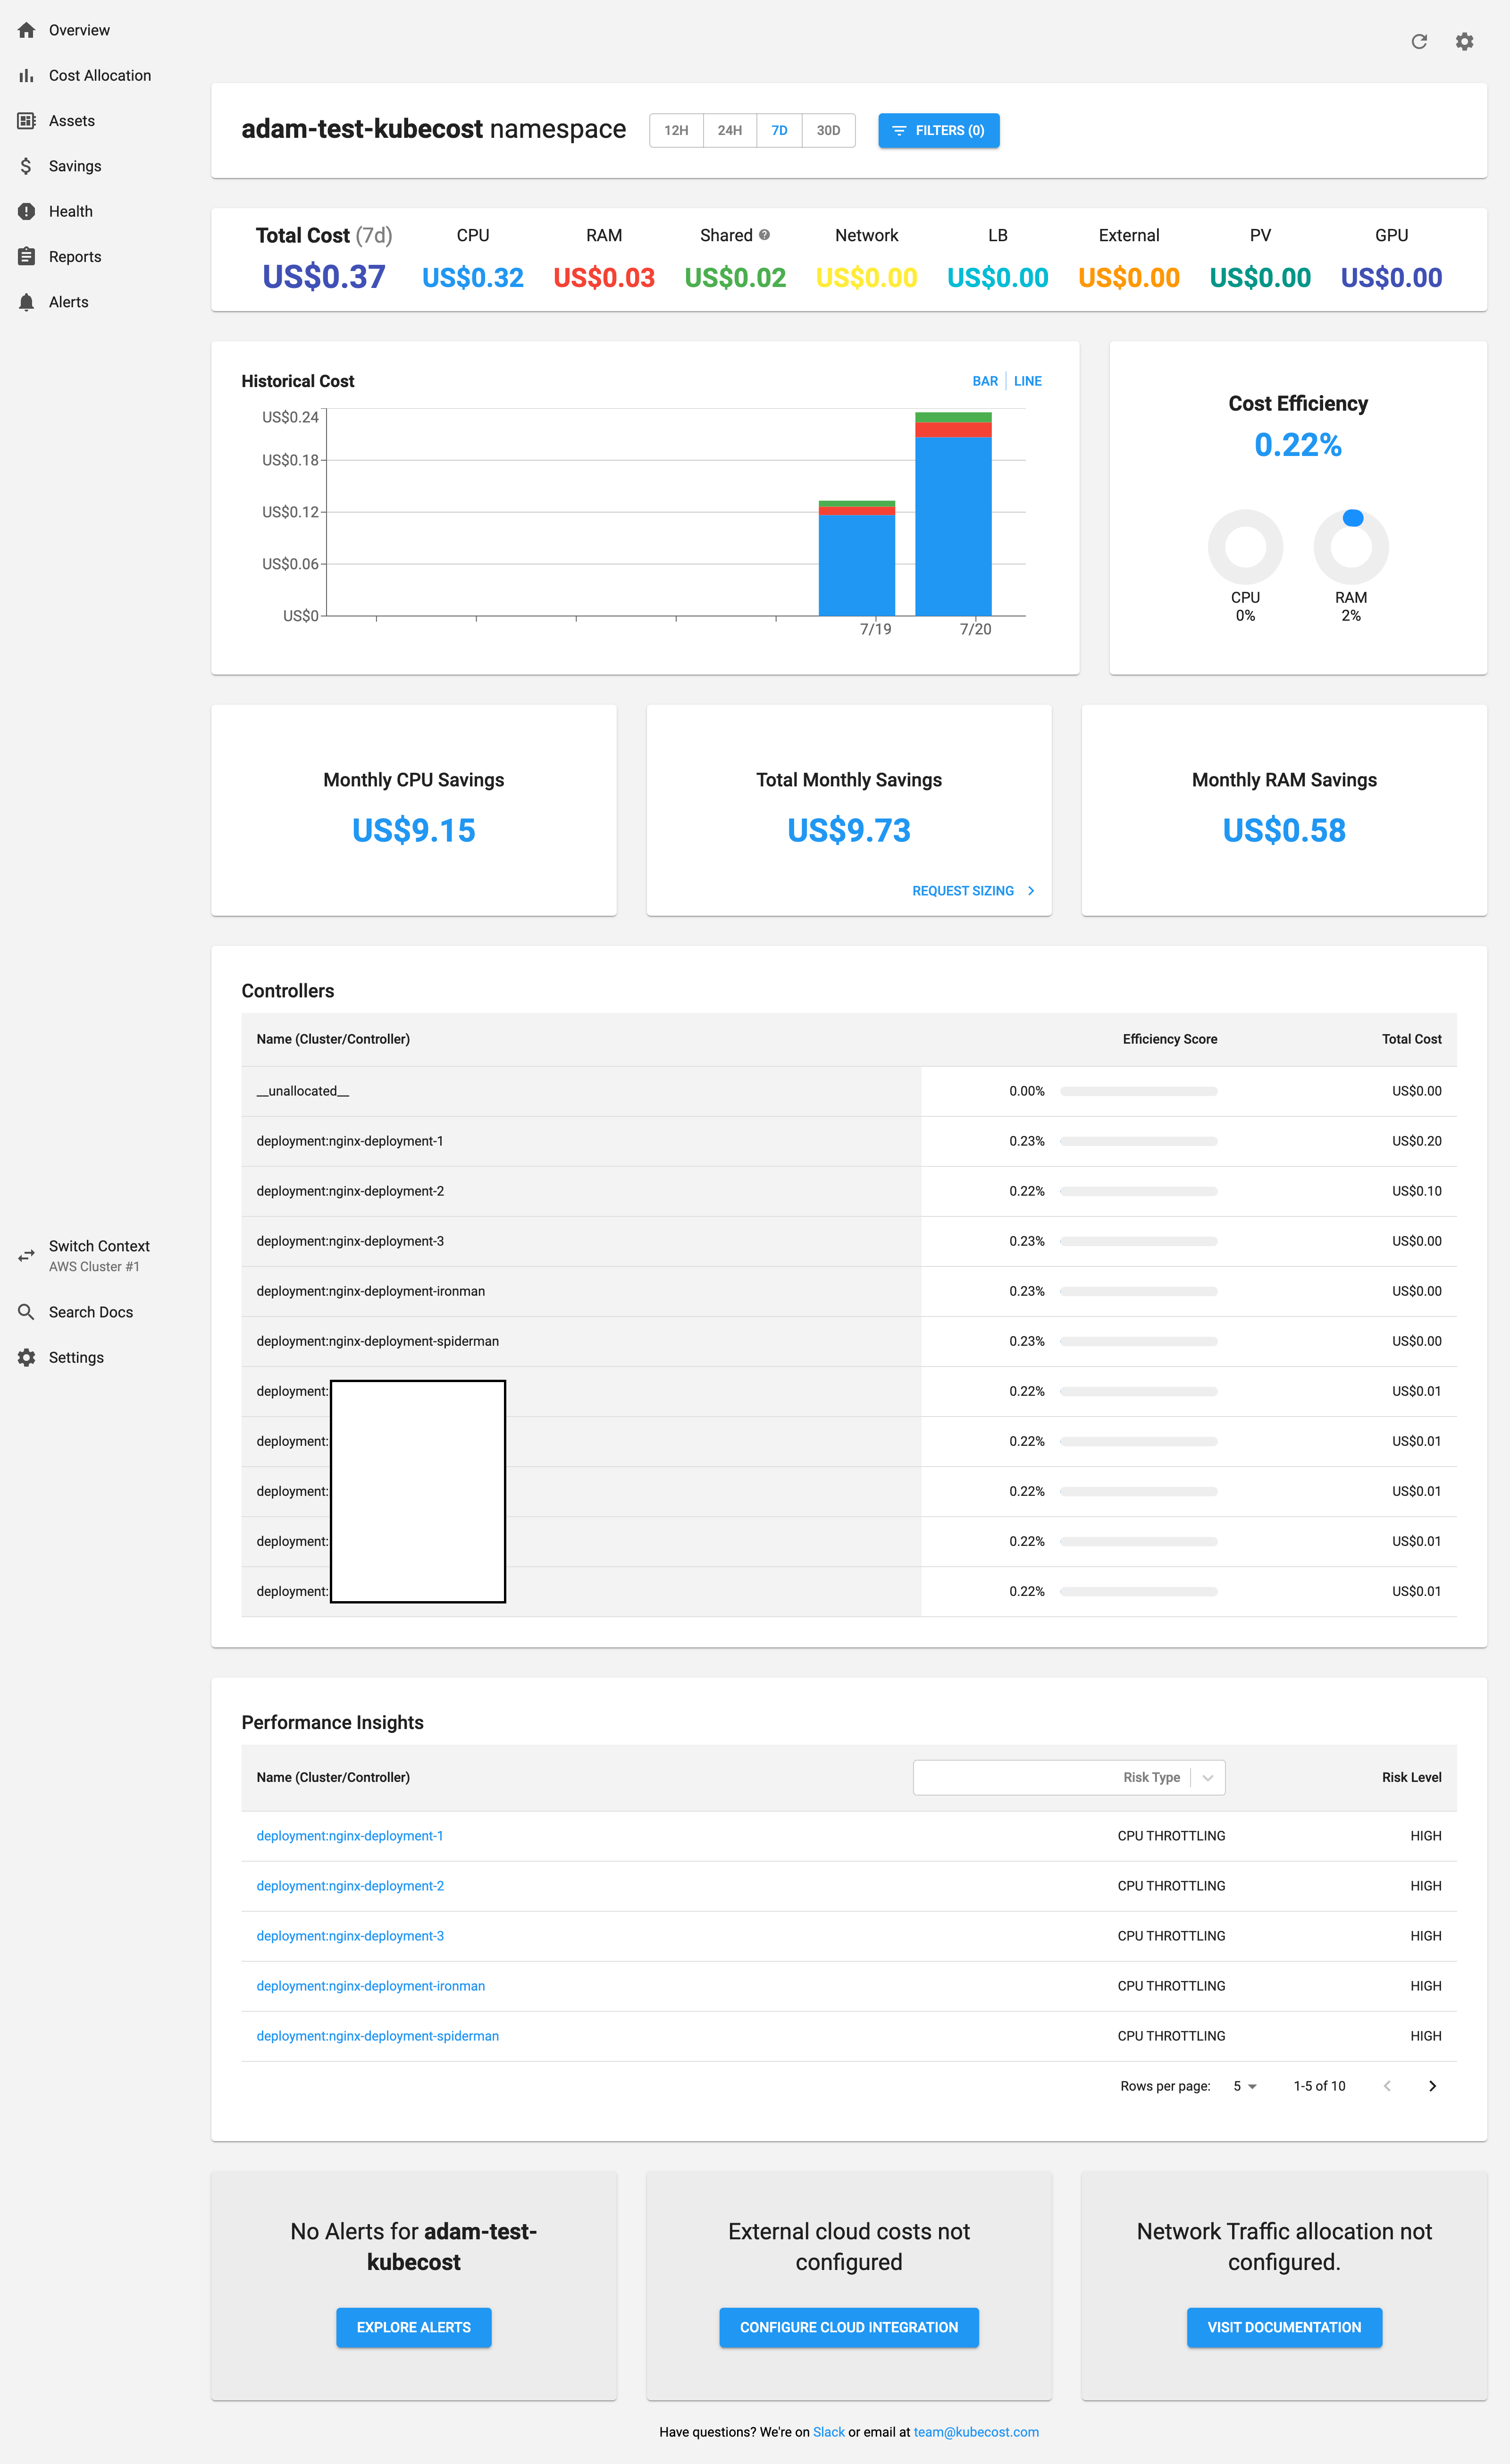Open the Cost Allocation menu item
This screenshot has height=2464, width=1510.
pos(100,75)
